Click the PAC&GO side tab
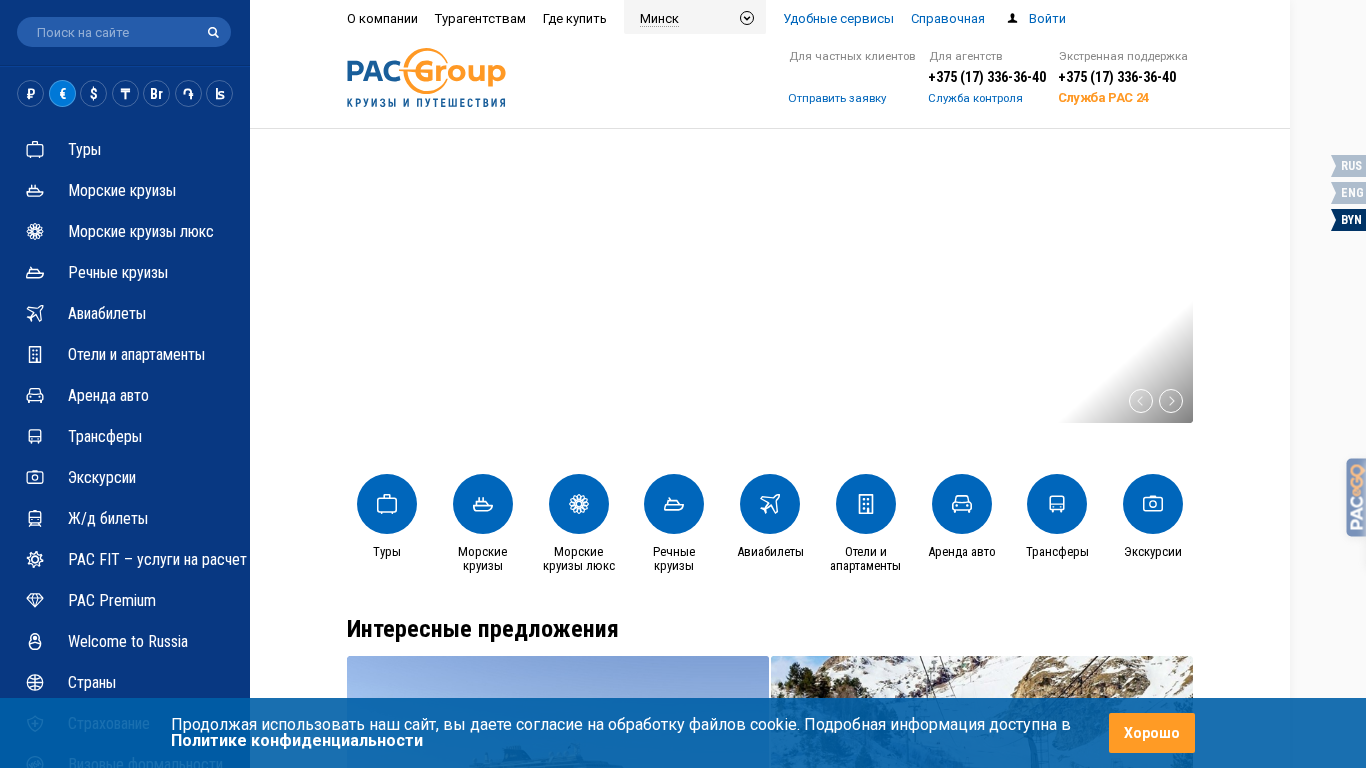Image resolution: width=1366 pixels, height=768 pixels. (1356, 498)
